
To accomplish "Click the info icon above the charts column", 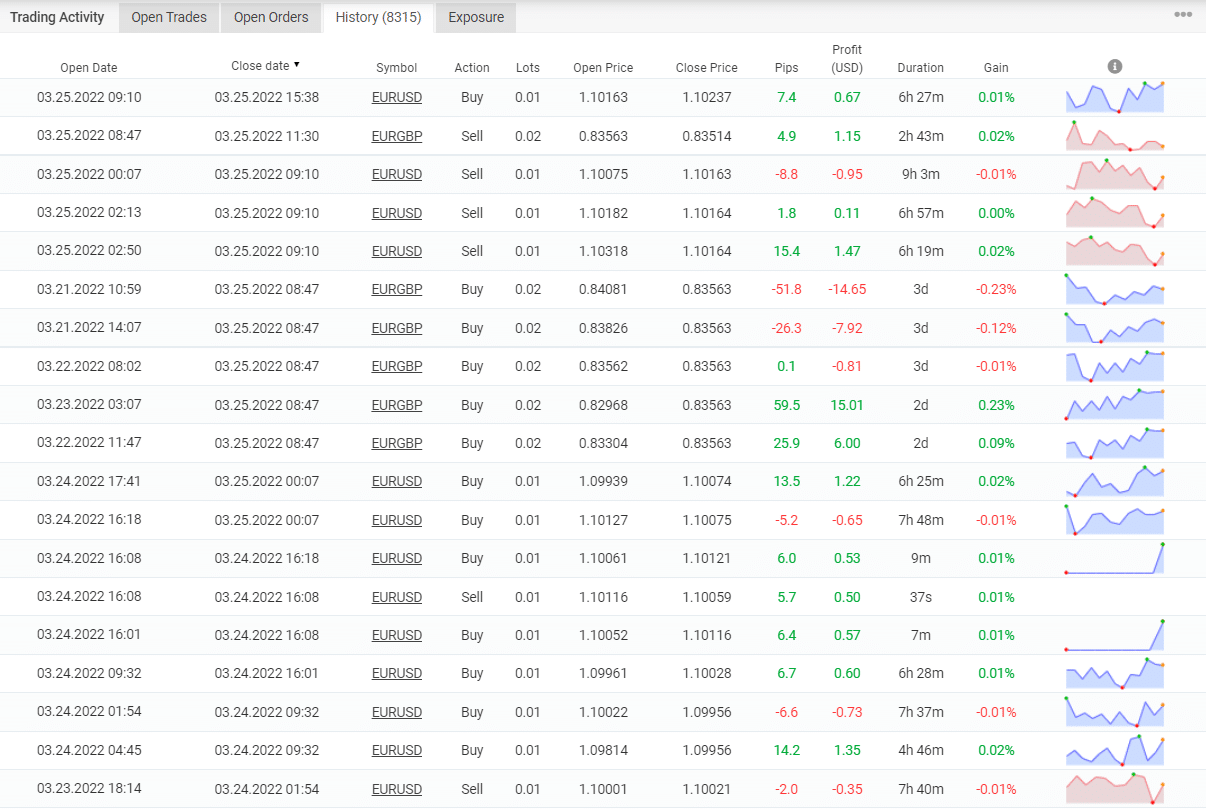I will (1115, 66).
